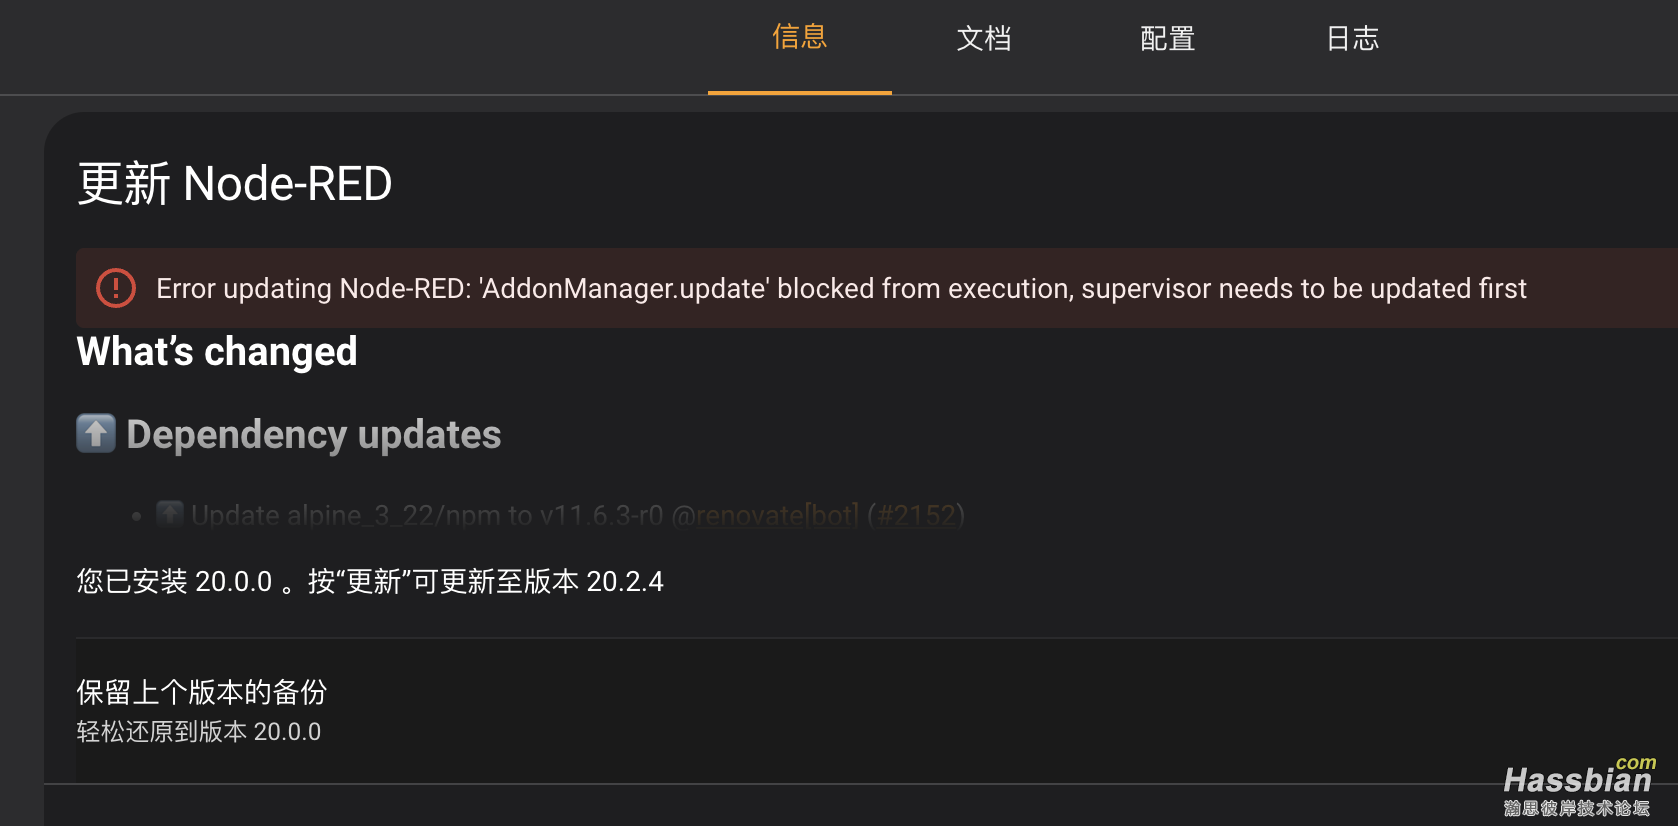The width and height of the screenshot is (1678, 826).
Task: Select the version text 您已安装 20.0.0
Action: (x=185, y=581)
